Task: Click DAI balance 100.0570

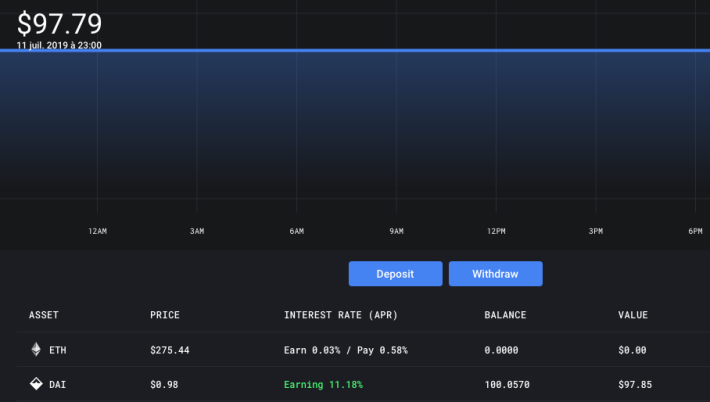Action: (x=507, y=384)
